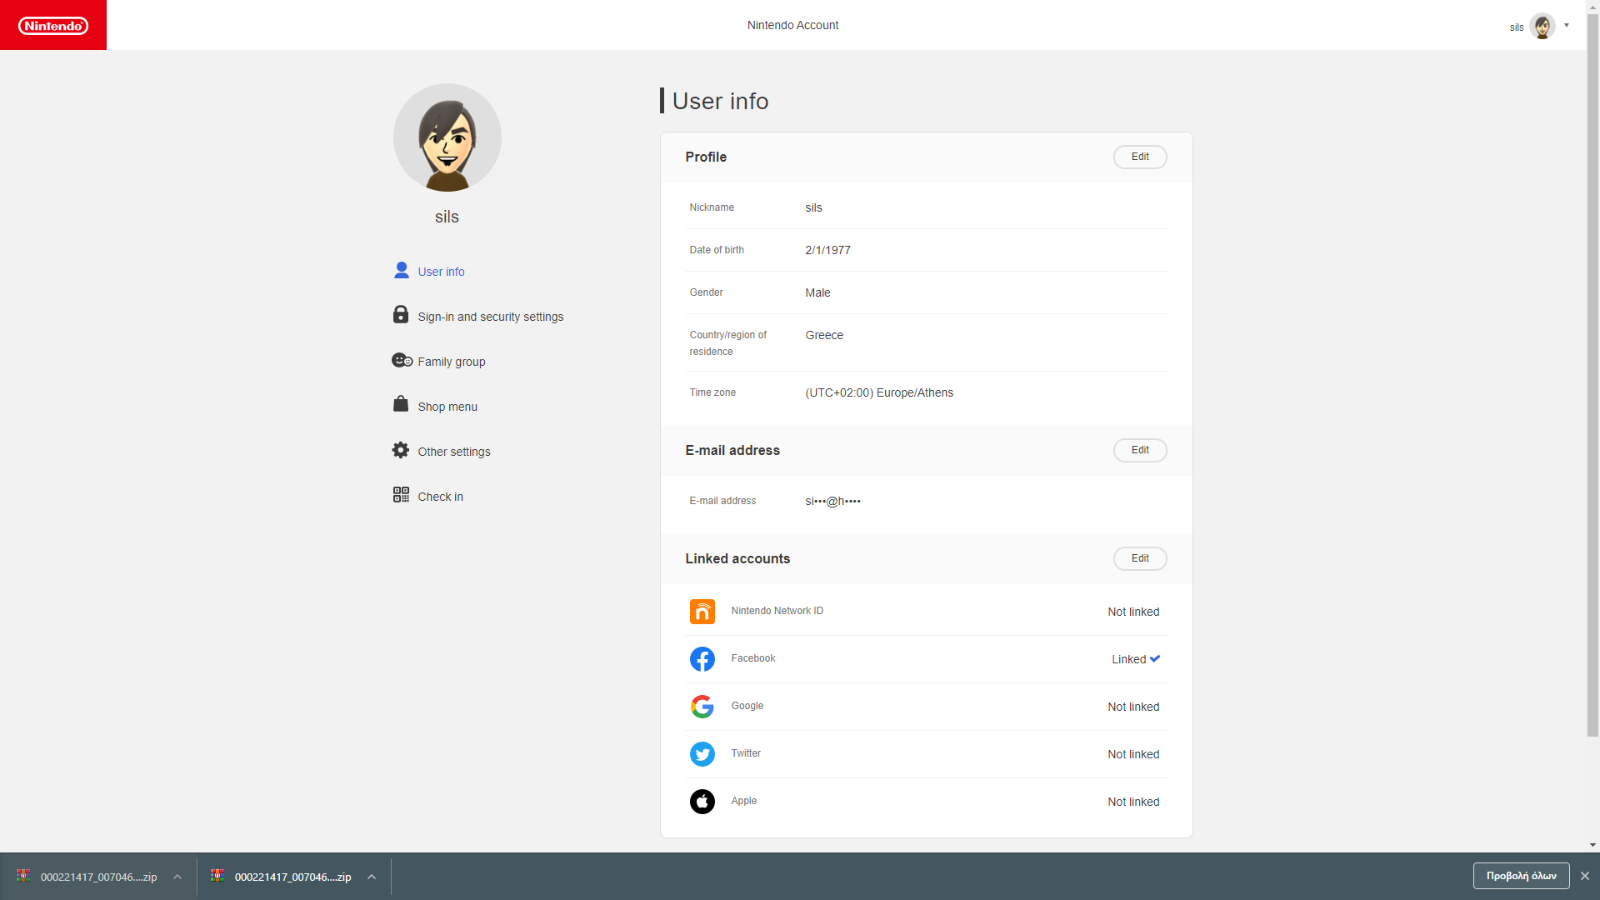Image resolution: width=1600 pixels, height=900 pixels.
Task: Click the Google Not linked status
Action: (x=1133, y=707)
